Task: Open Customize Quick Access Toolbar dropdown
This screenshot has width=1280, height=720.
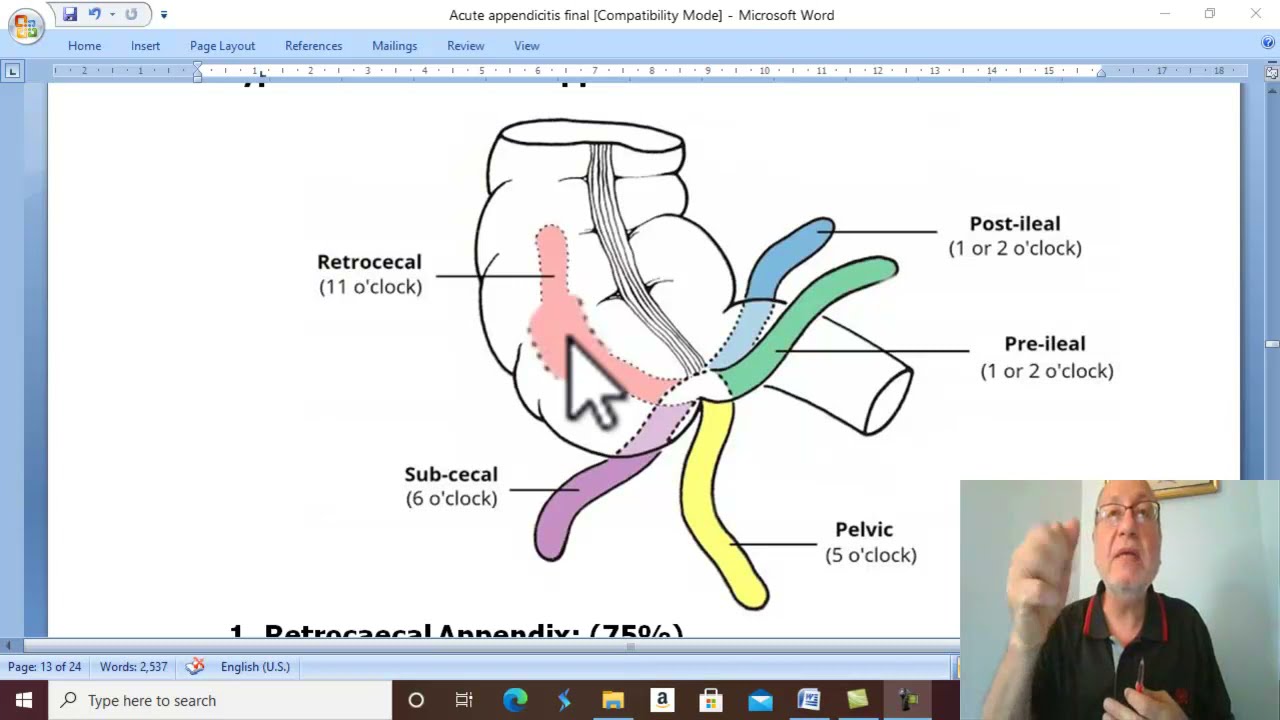Action: (x=164, y=14)
